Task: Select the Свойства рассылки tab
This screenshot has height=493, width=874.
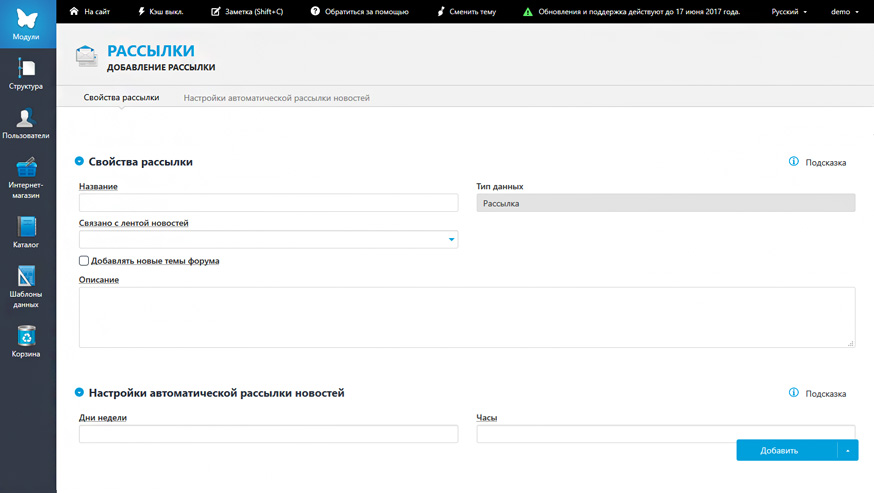Action: click(122, 98)
